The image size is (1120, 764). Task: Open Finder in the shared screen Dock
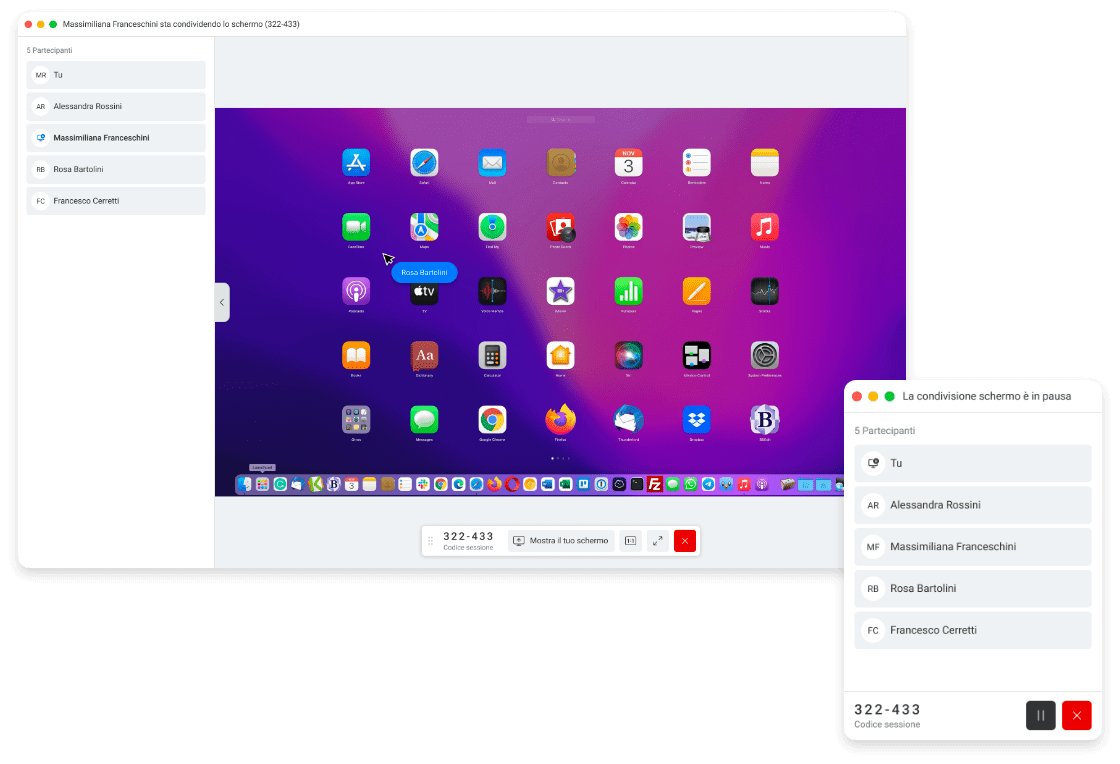pyautogui.click(x=245, y=484)
